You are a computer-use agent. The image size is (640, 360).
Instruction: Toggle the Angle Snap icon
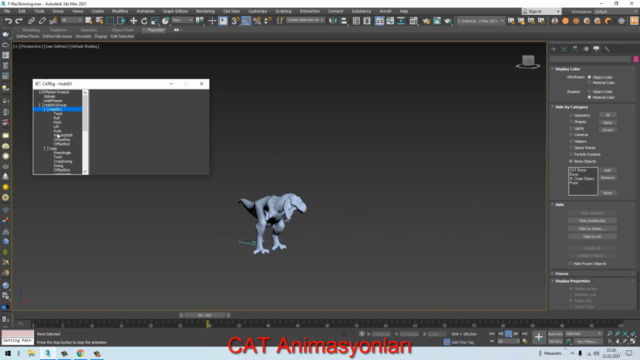[x=246, y=21]
